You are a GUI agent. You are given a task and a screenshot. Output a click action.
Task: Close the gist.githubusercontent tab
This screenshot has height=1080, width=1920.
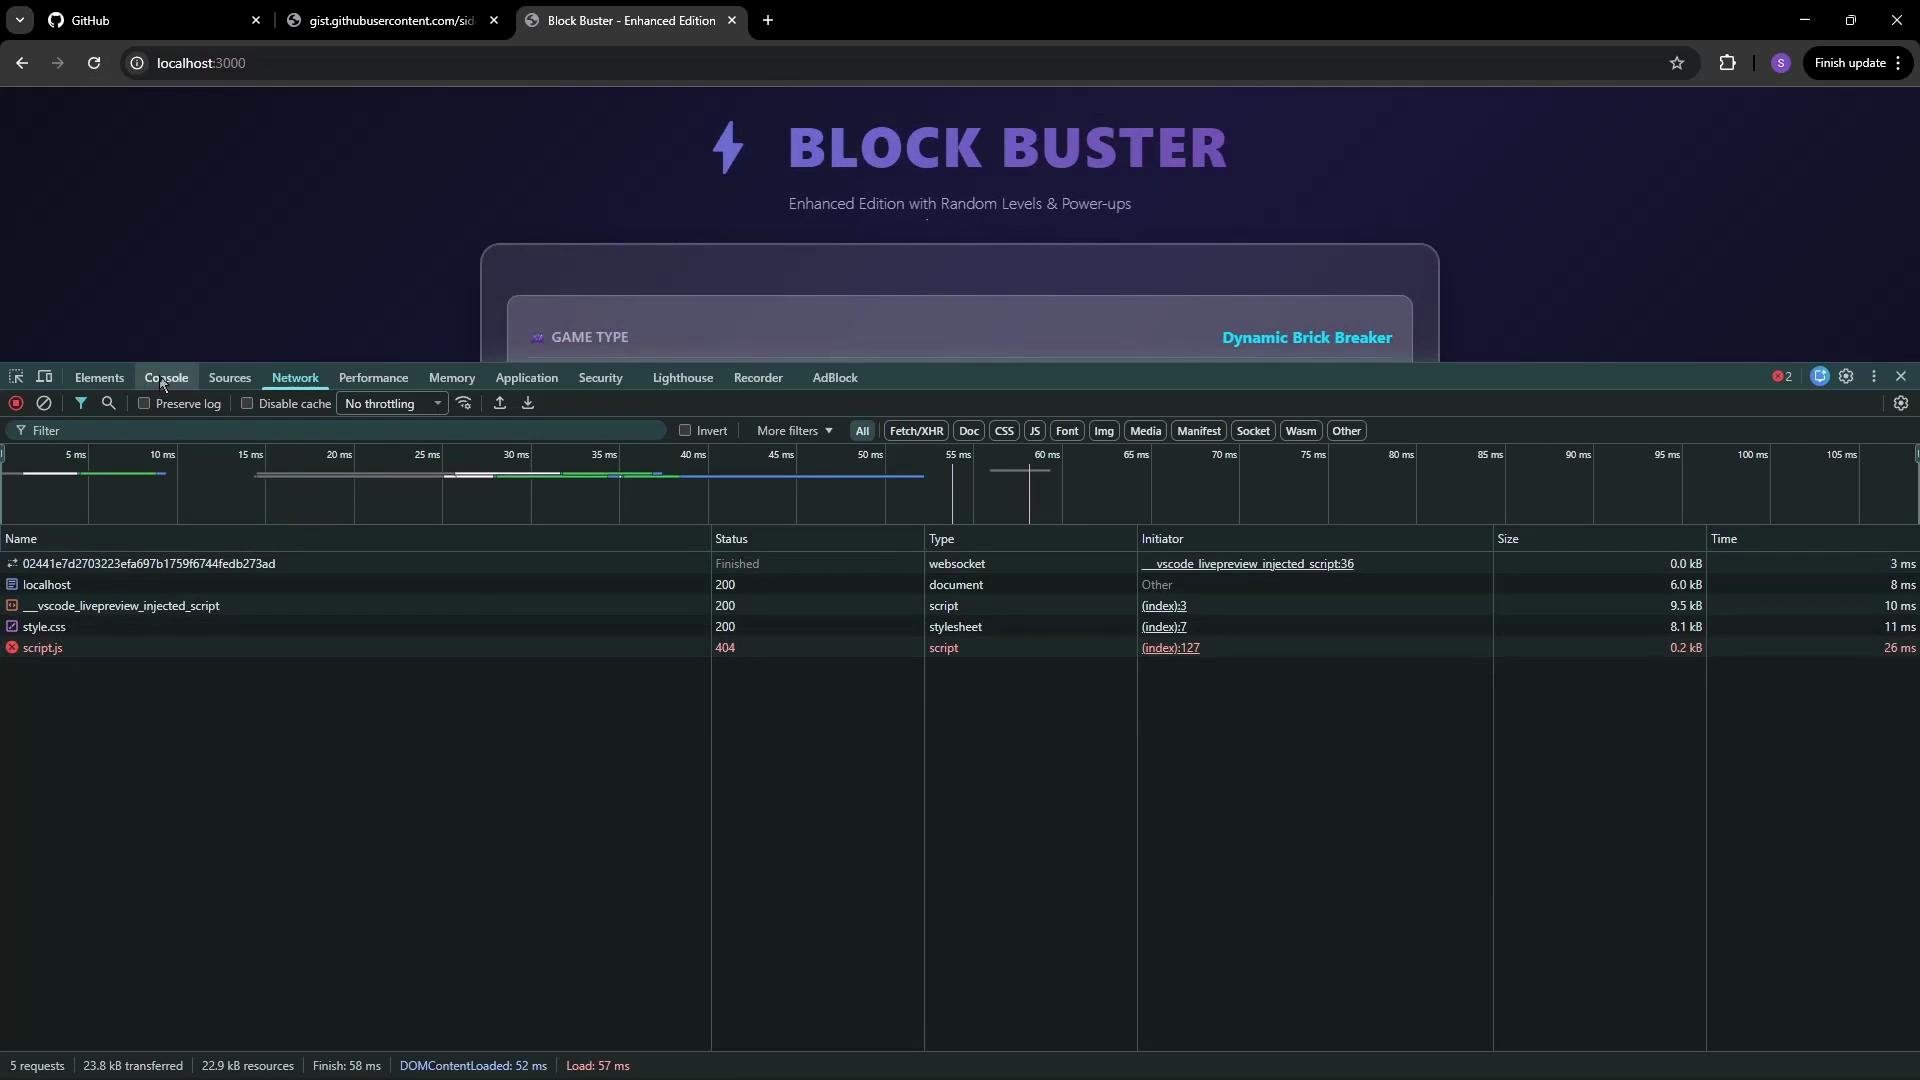[494, 20]
